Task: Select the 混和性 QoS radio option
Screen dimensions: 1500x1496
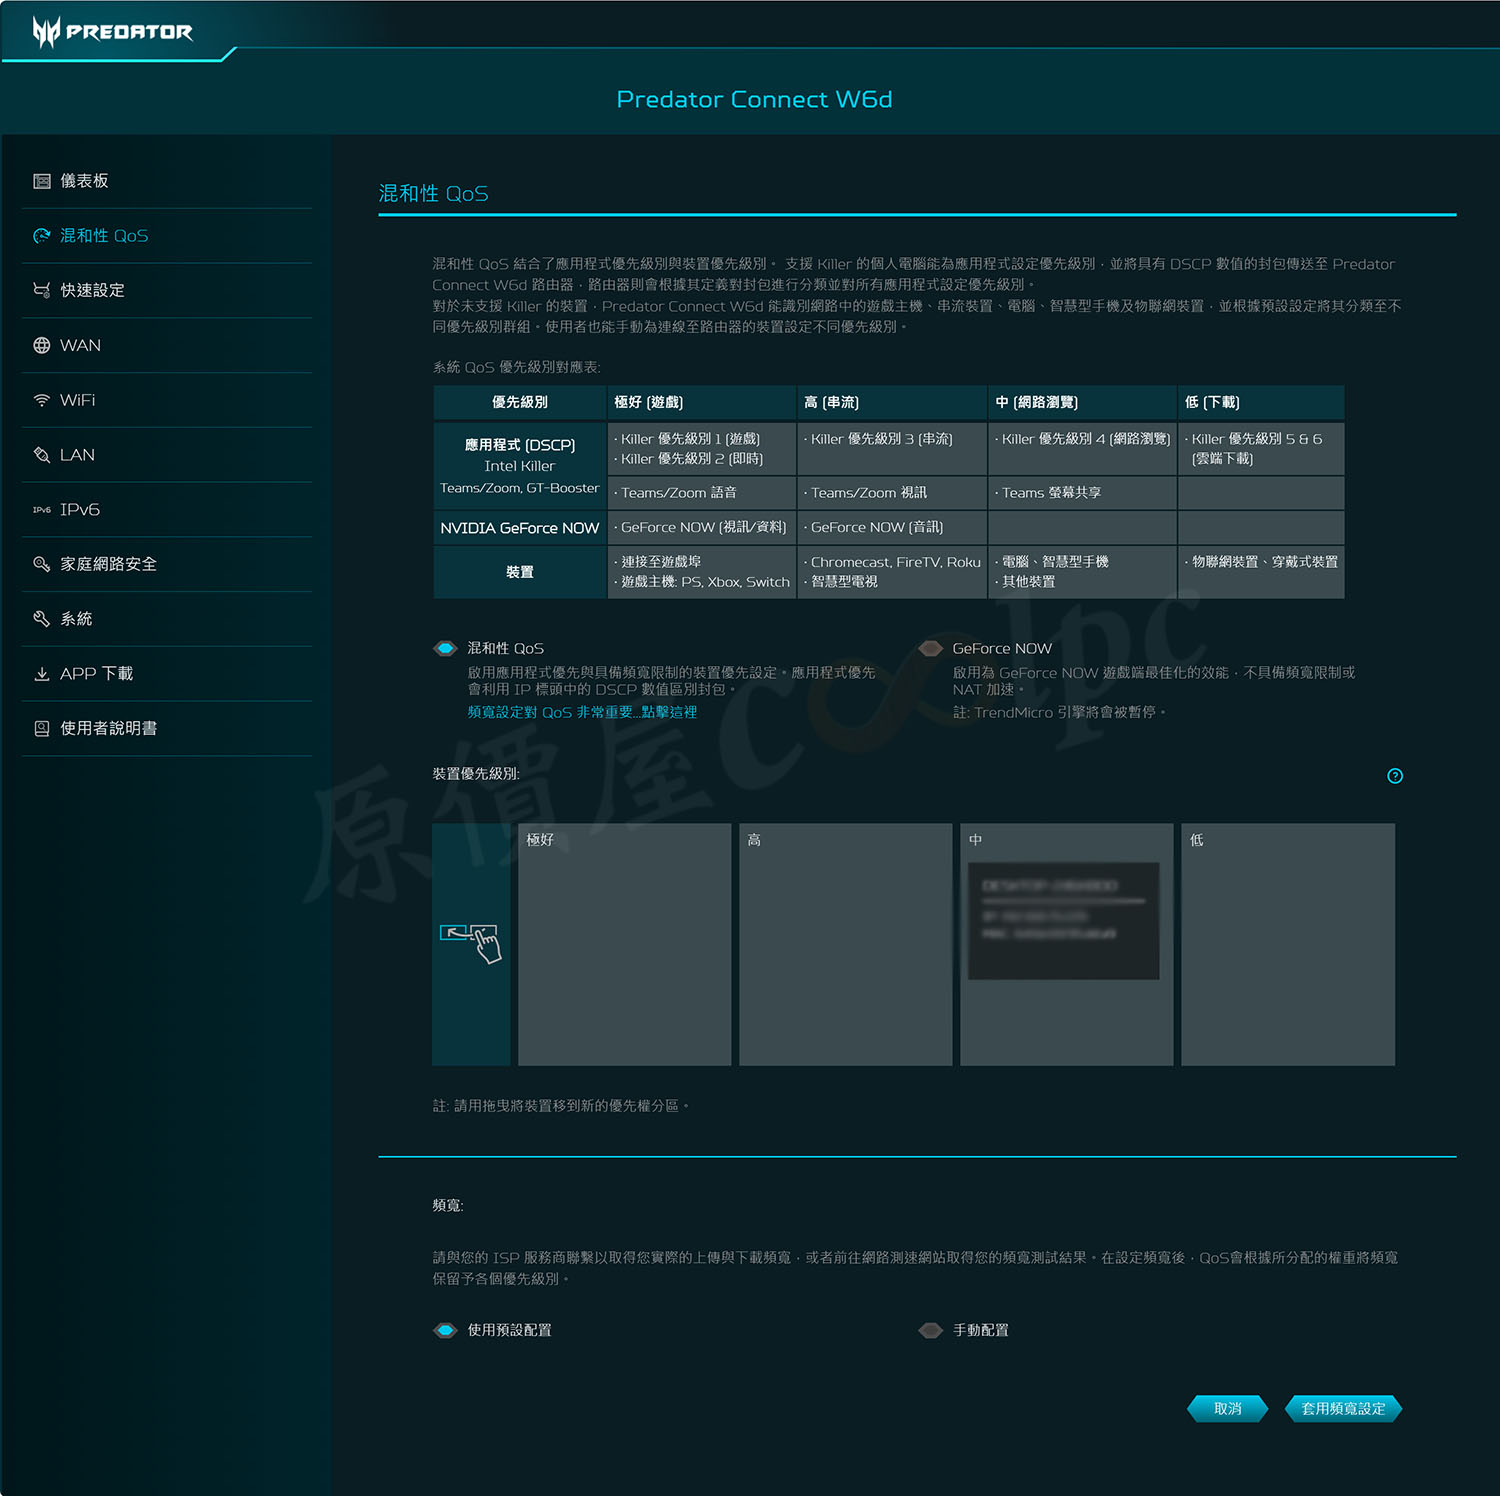Action: point(445,648)
